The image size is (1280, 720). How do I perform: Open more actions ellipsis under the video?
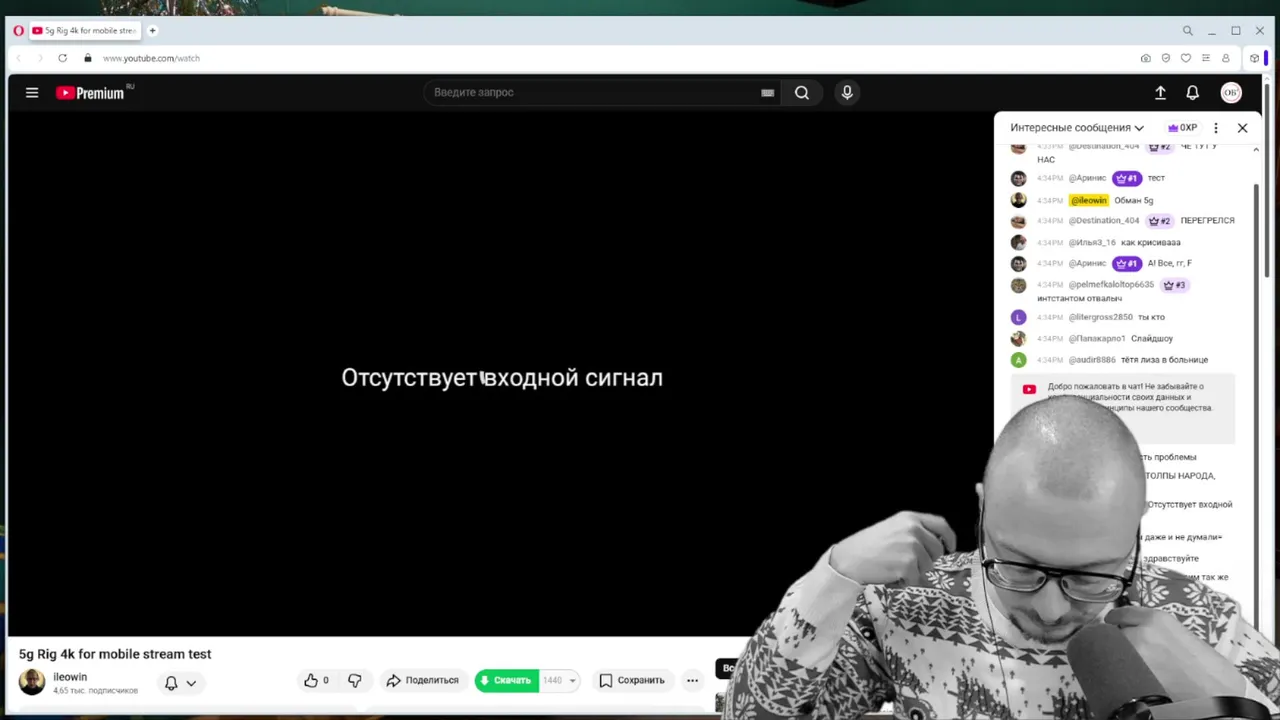(692, 680)
